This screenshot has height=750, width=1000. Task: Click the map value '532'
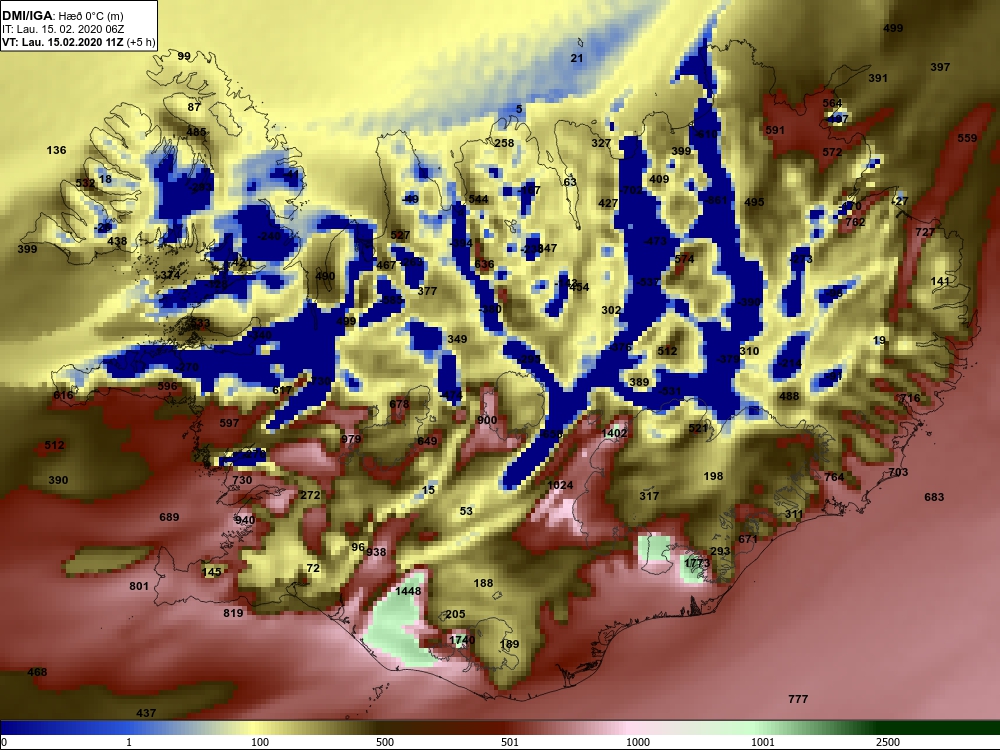pyautogui.click(x=85, y=183)
